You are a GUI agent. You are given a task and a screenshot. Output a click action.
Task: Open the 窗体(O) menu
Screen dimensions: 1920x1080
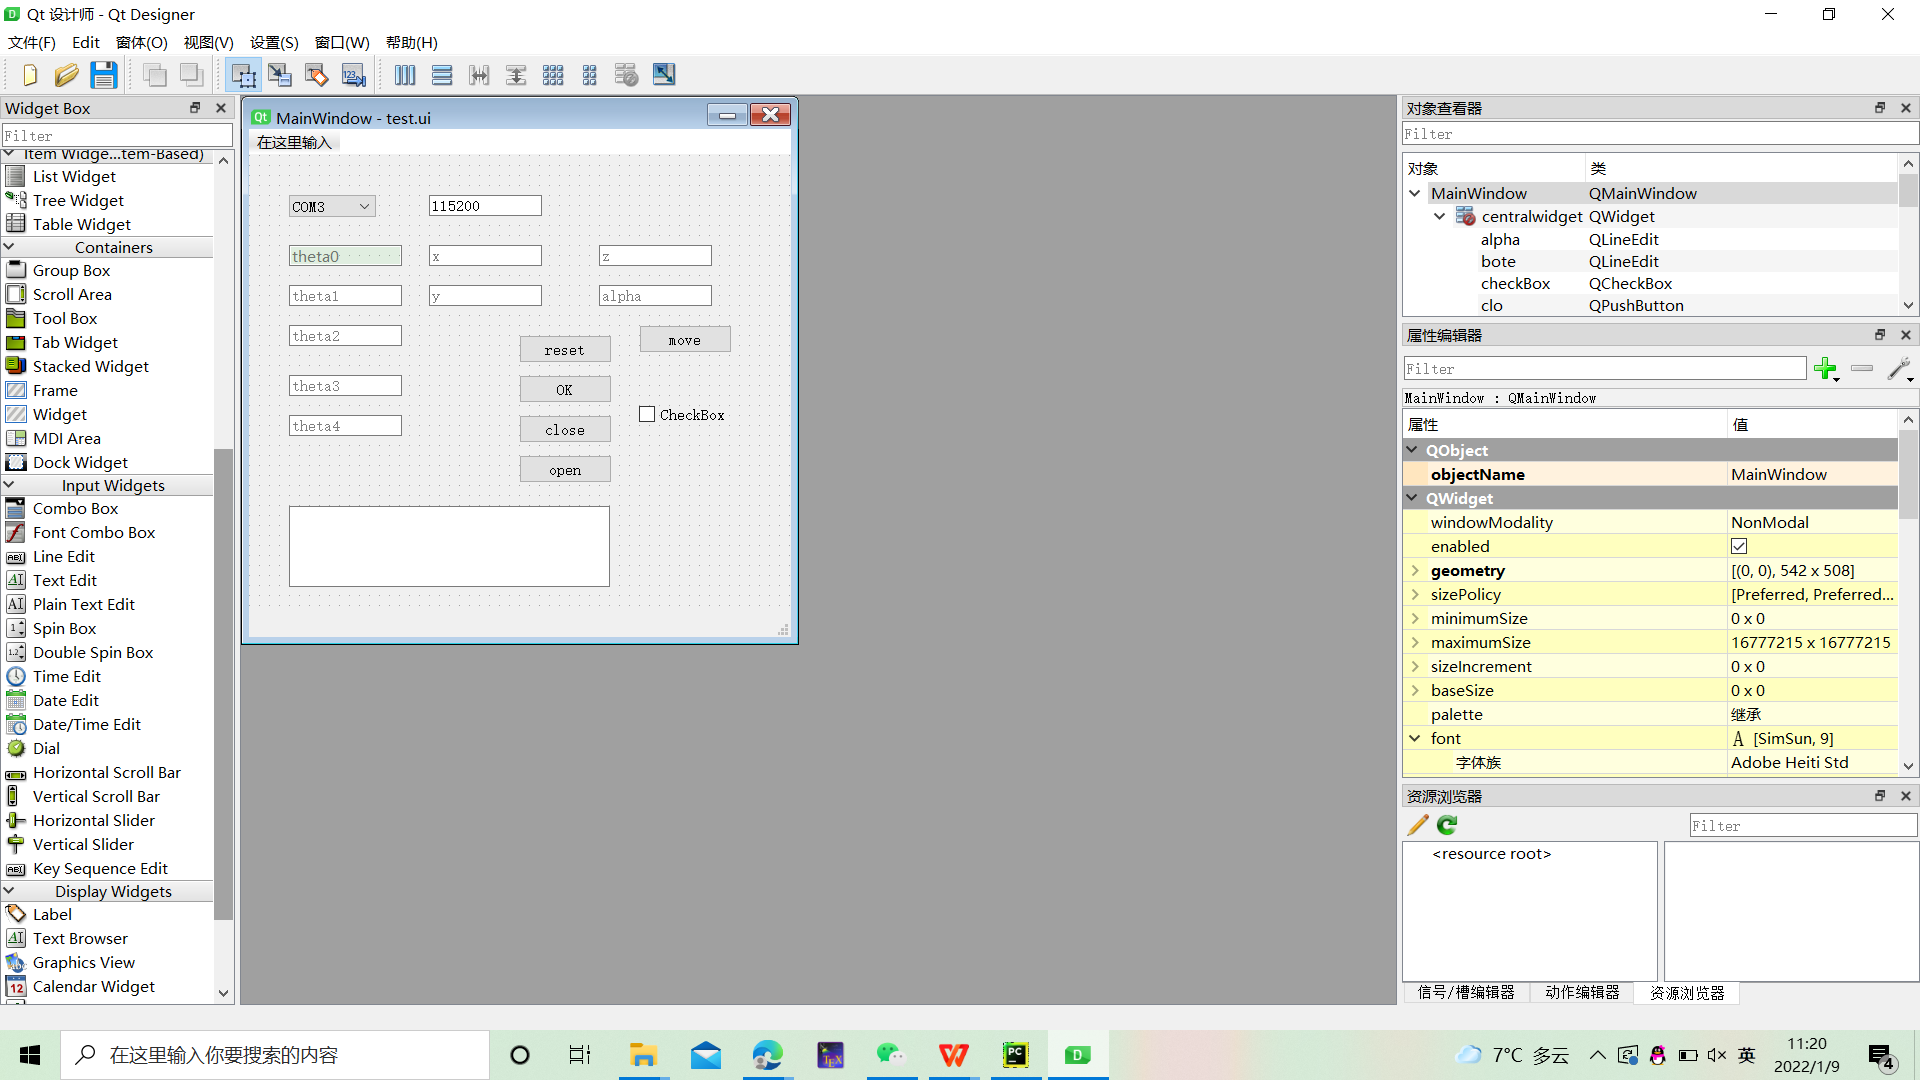[141, 42]
